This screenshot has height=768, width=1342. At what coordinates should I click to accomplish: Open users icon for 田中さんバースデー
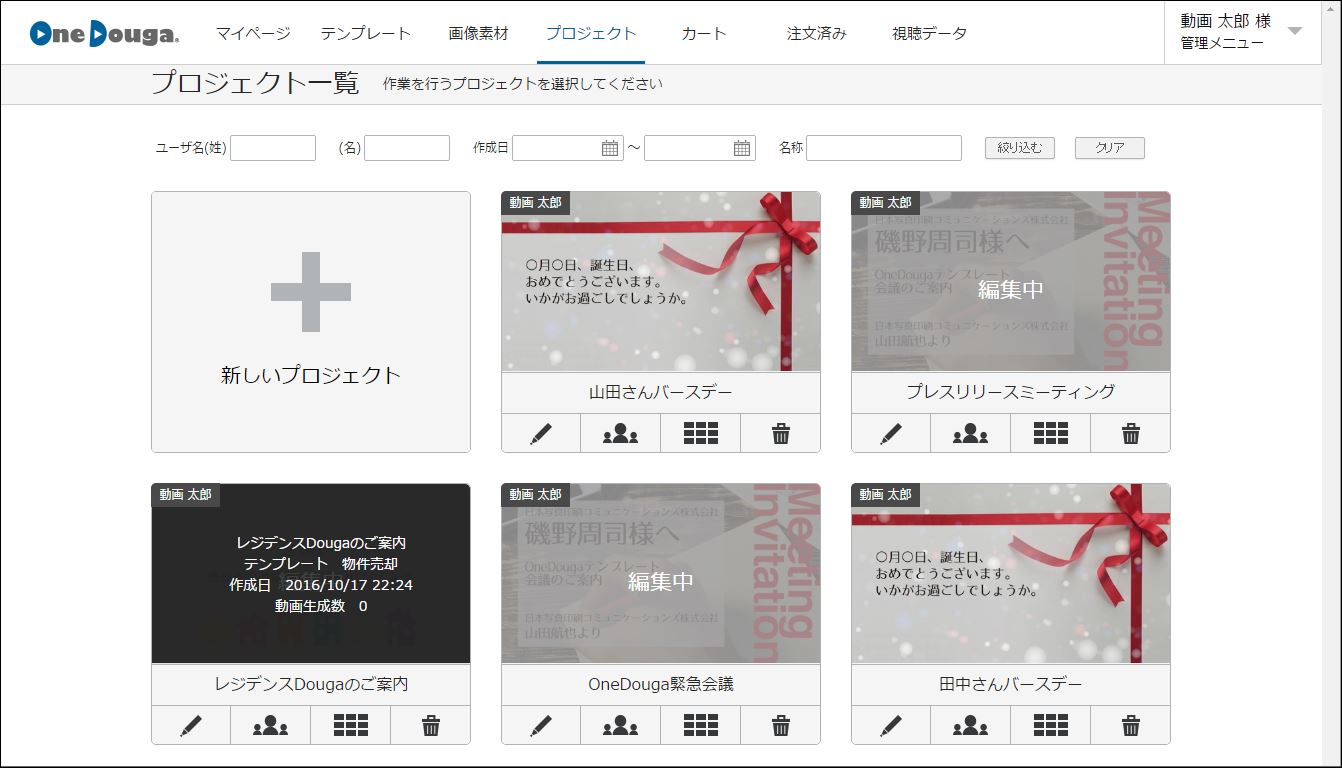[971, 726]
